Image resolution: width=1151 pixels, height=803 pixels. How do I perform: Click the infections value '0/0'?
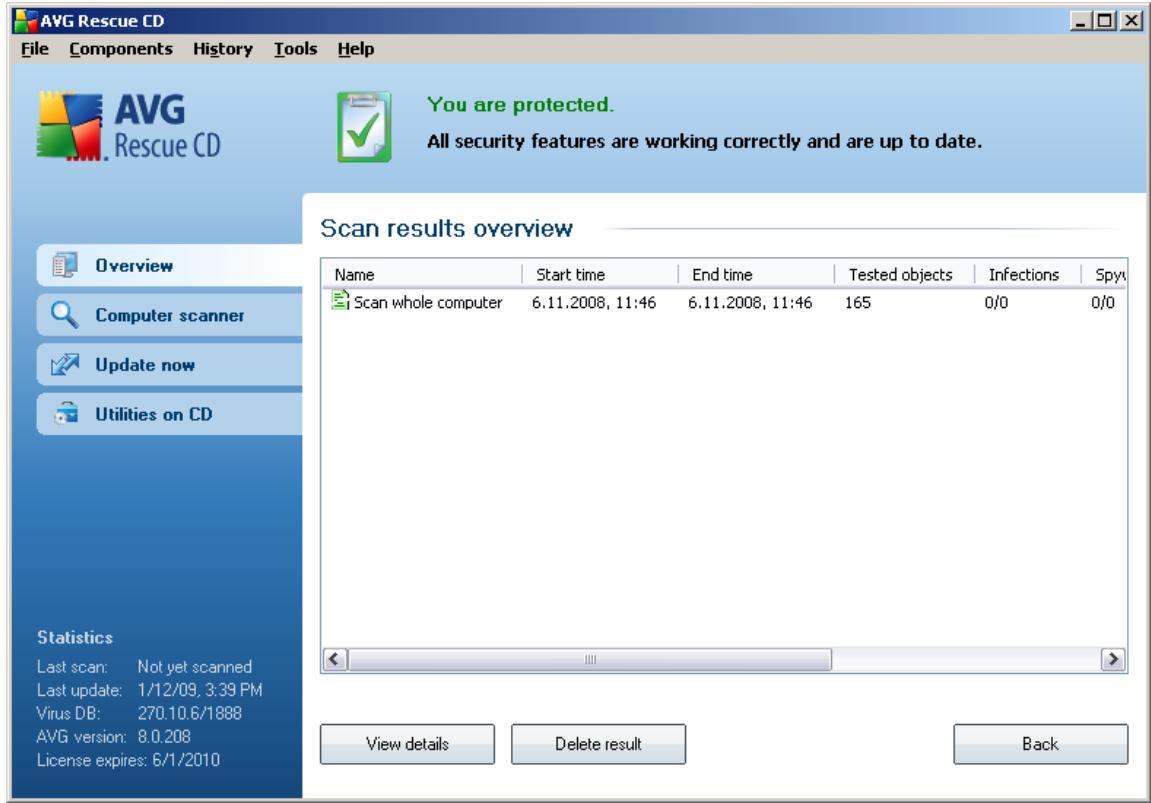pyautogui.click(x=996, y=302)
